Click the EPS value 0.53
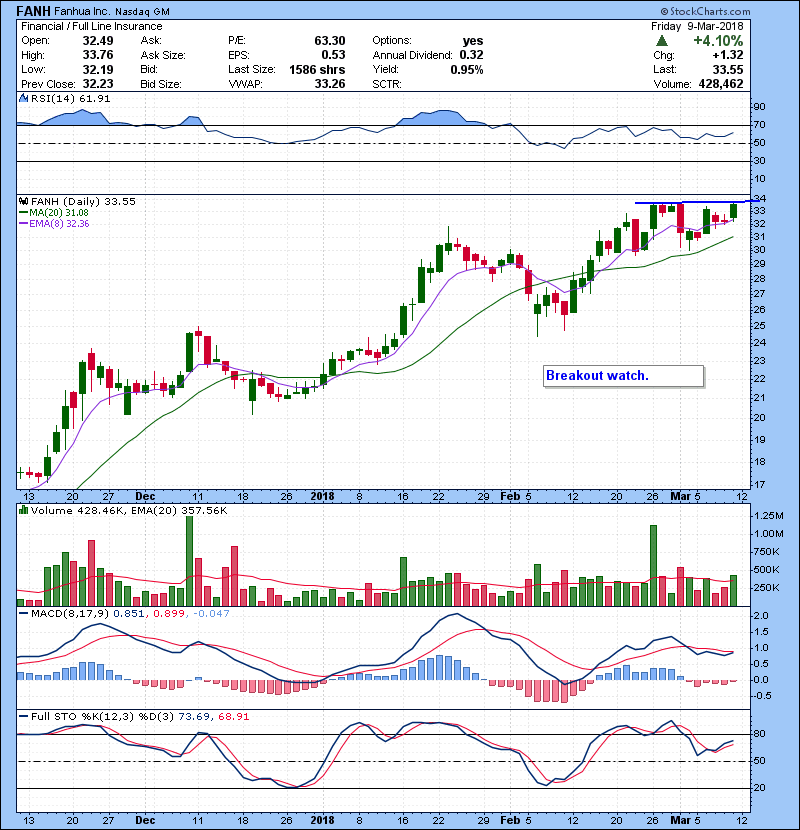This screenshot has width=800, height=830. [x=333, y=55]
